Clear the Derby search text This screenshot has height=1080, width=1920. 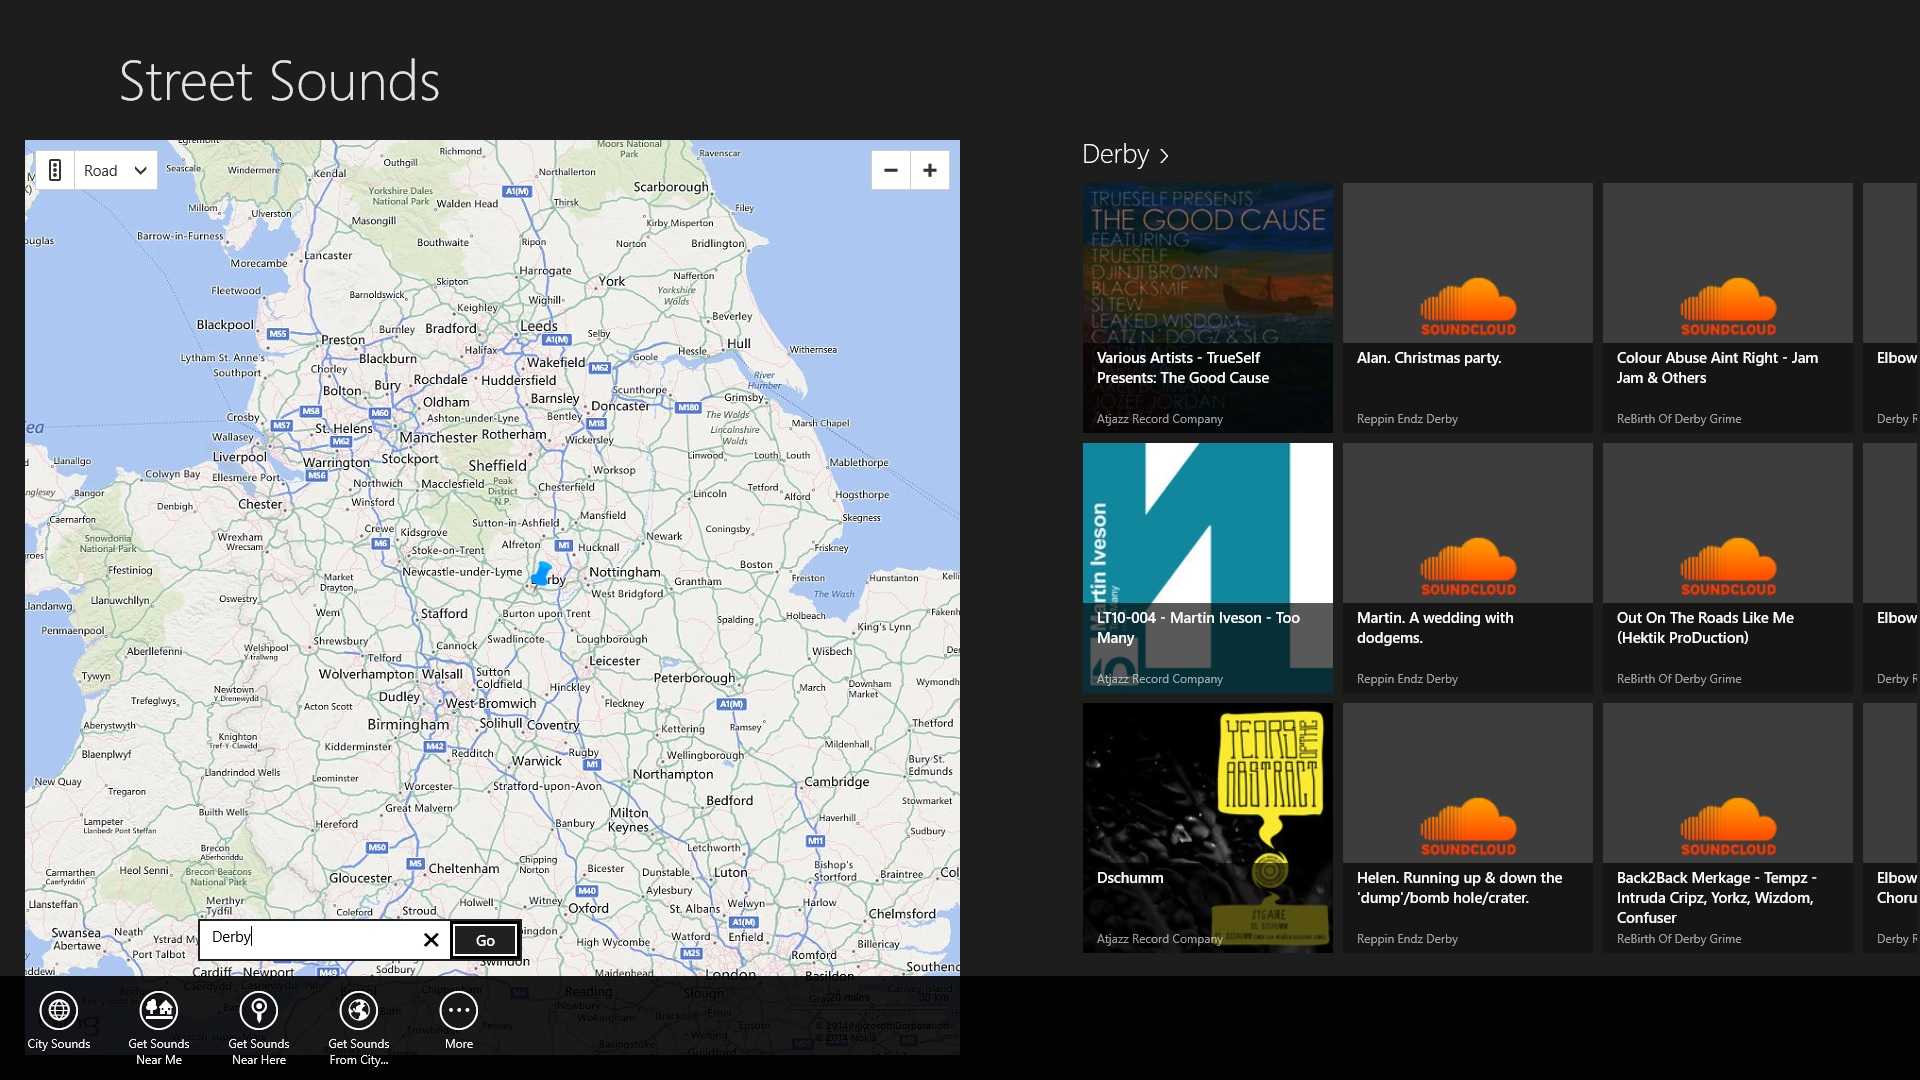click(431, 940)
